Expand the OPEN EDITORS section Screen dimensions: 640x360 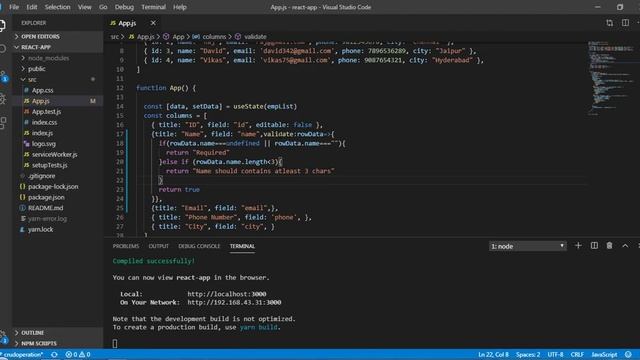tap(40, 36)
